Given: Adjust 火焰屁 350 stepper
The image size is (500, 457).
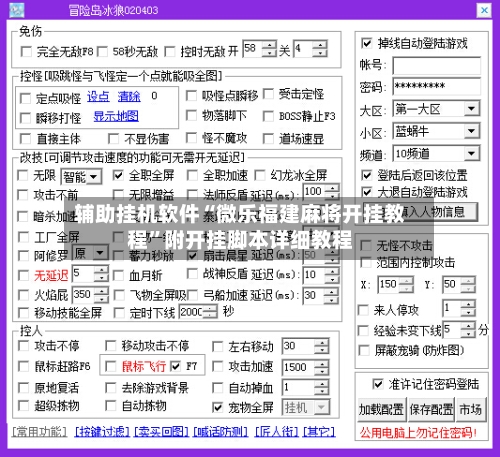Looking at the screenshot, I should pos(101,295).
